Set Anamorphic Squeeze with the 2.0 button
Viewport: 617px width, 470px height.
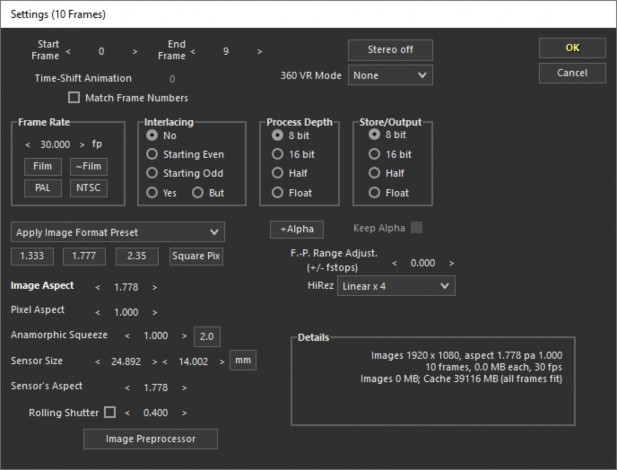point(207,337)
